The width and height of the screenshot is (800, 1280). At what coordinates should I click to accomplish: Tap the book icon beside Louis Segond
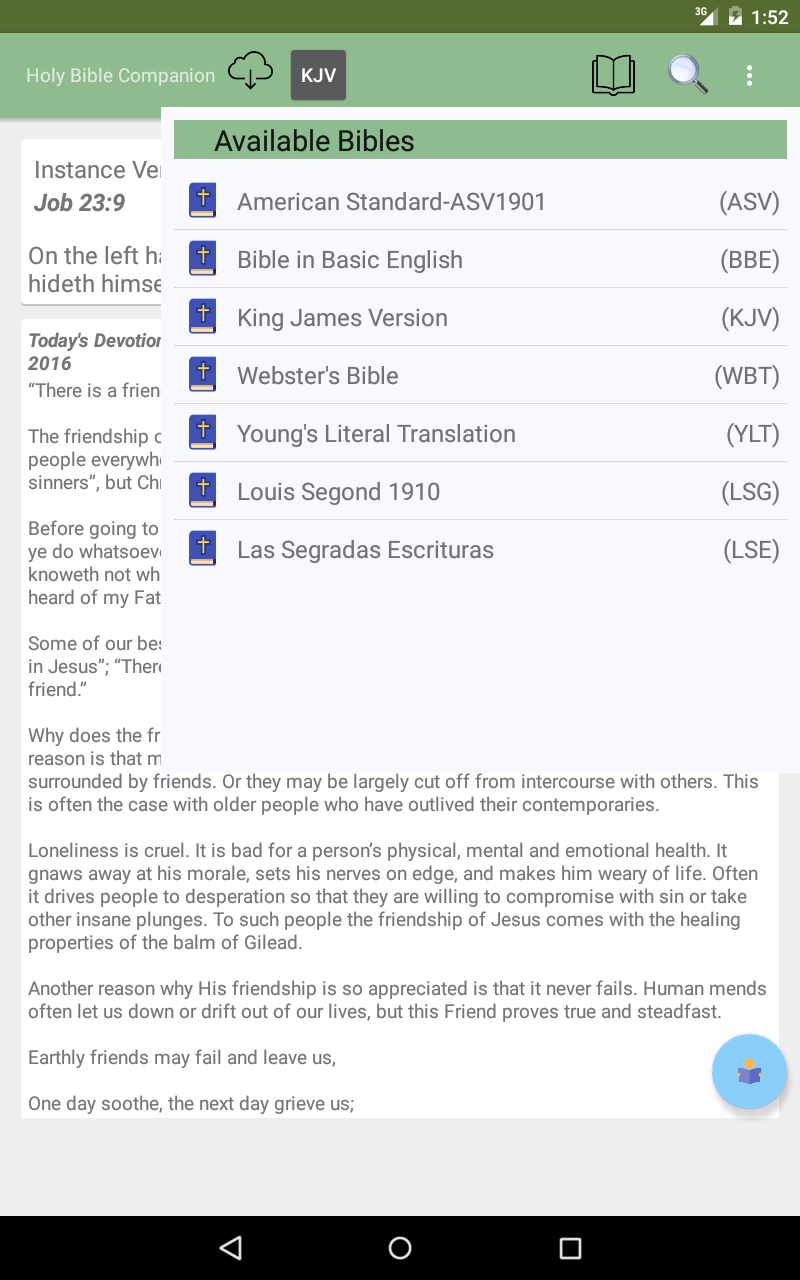203,491
